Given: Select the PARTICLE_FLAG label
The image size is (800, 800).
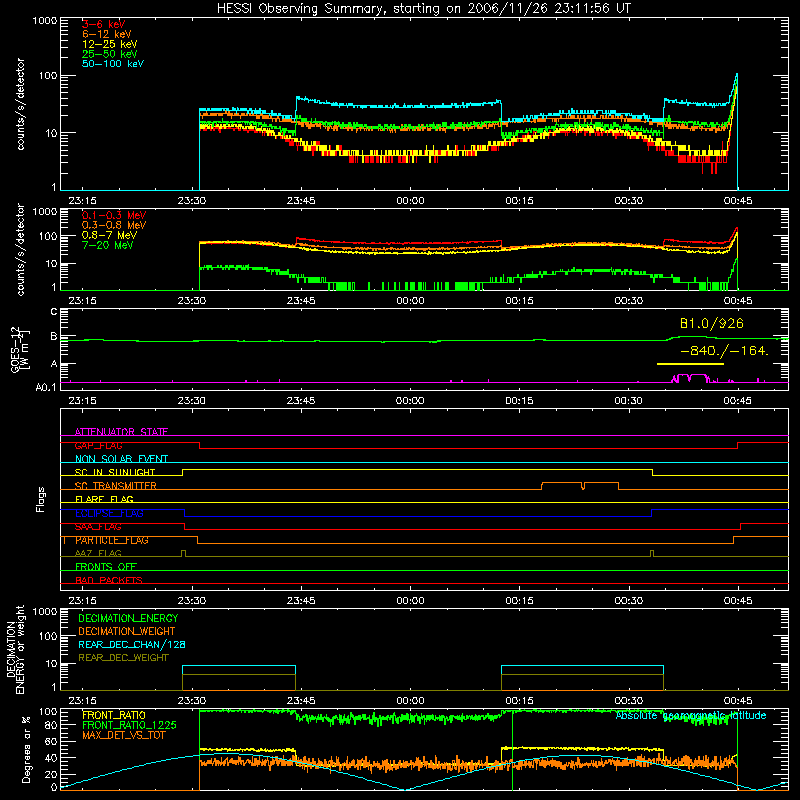Looking at the screenshot, I should [112, 540].
